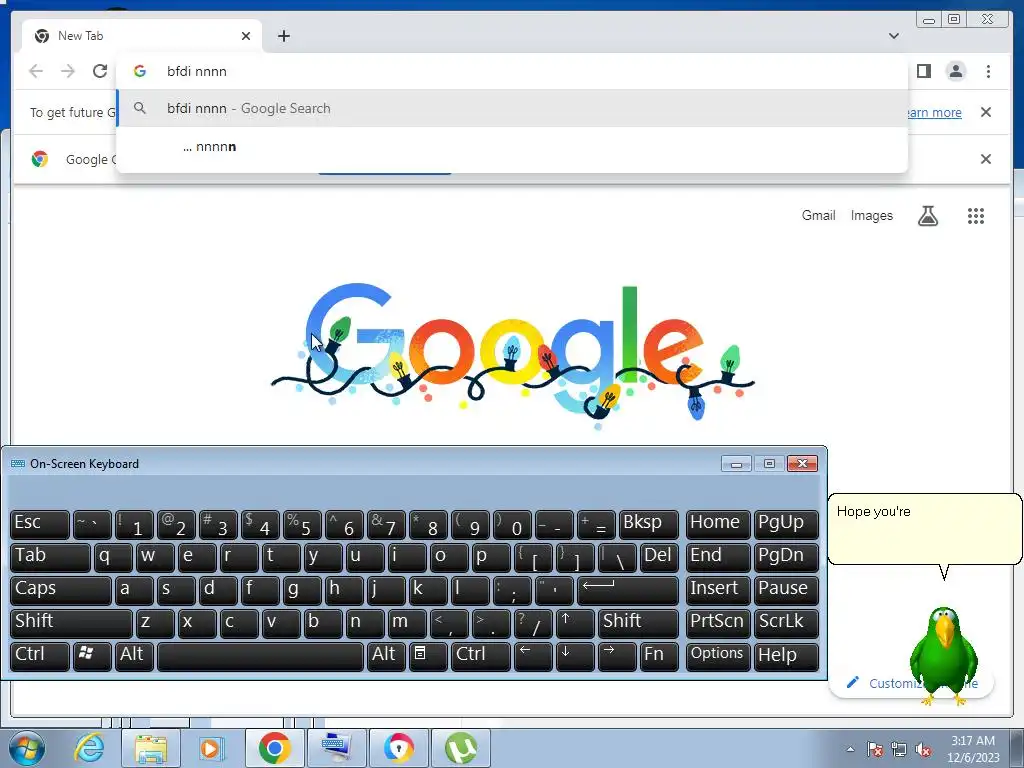1024x768 pixels.
Task: Open the Action Center flag icon
Action: (x=874, y=749)
